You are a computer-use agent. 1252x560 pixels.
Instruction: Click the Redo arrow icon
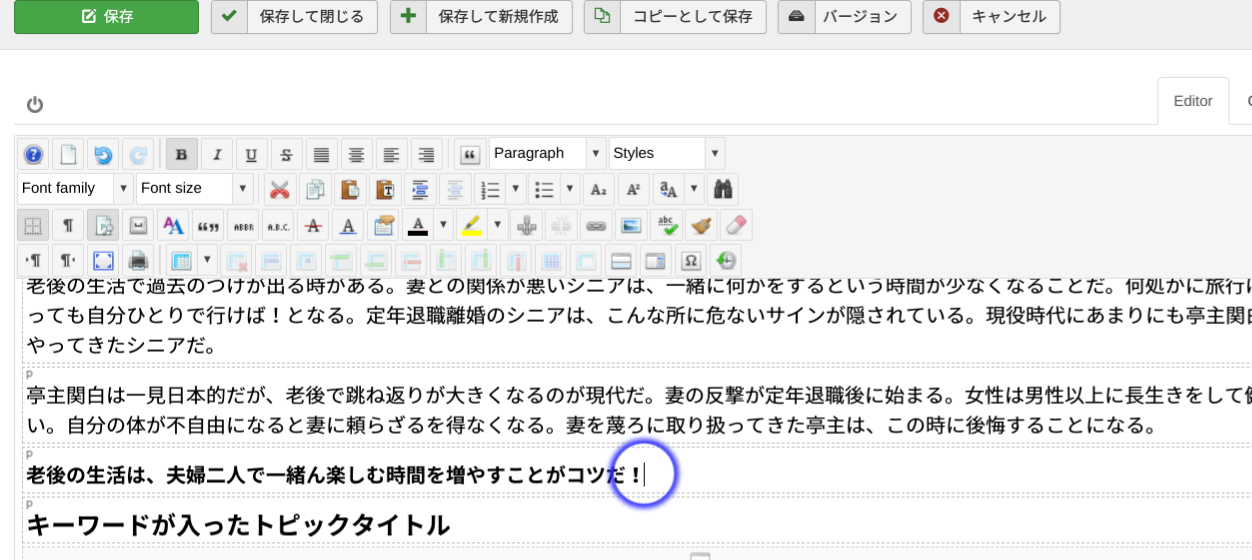(138, 154)
